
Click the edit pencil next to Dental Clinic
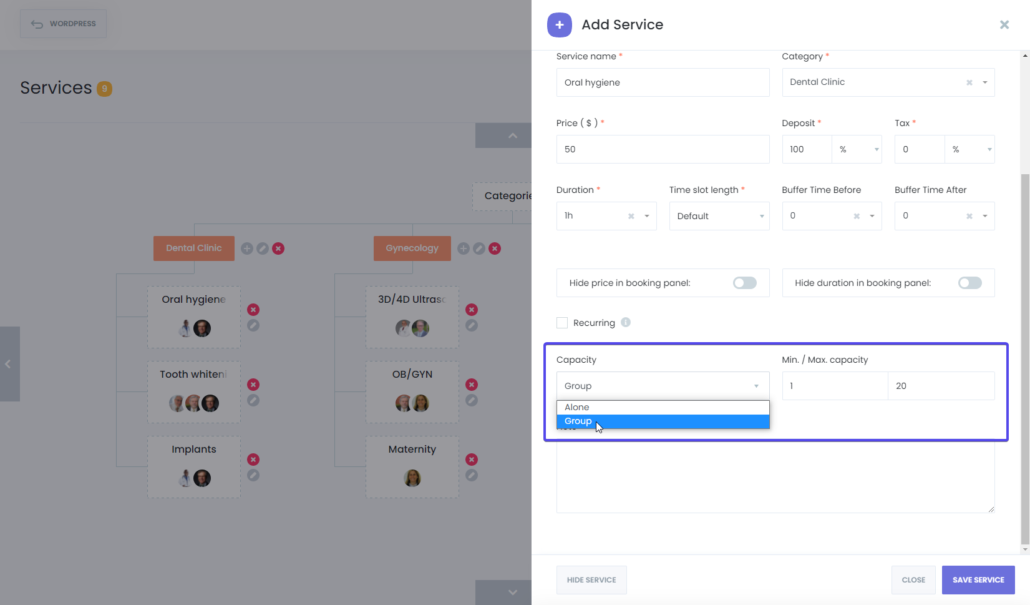263,248
